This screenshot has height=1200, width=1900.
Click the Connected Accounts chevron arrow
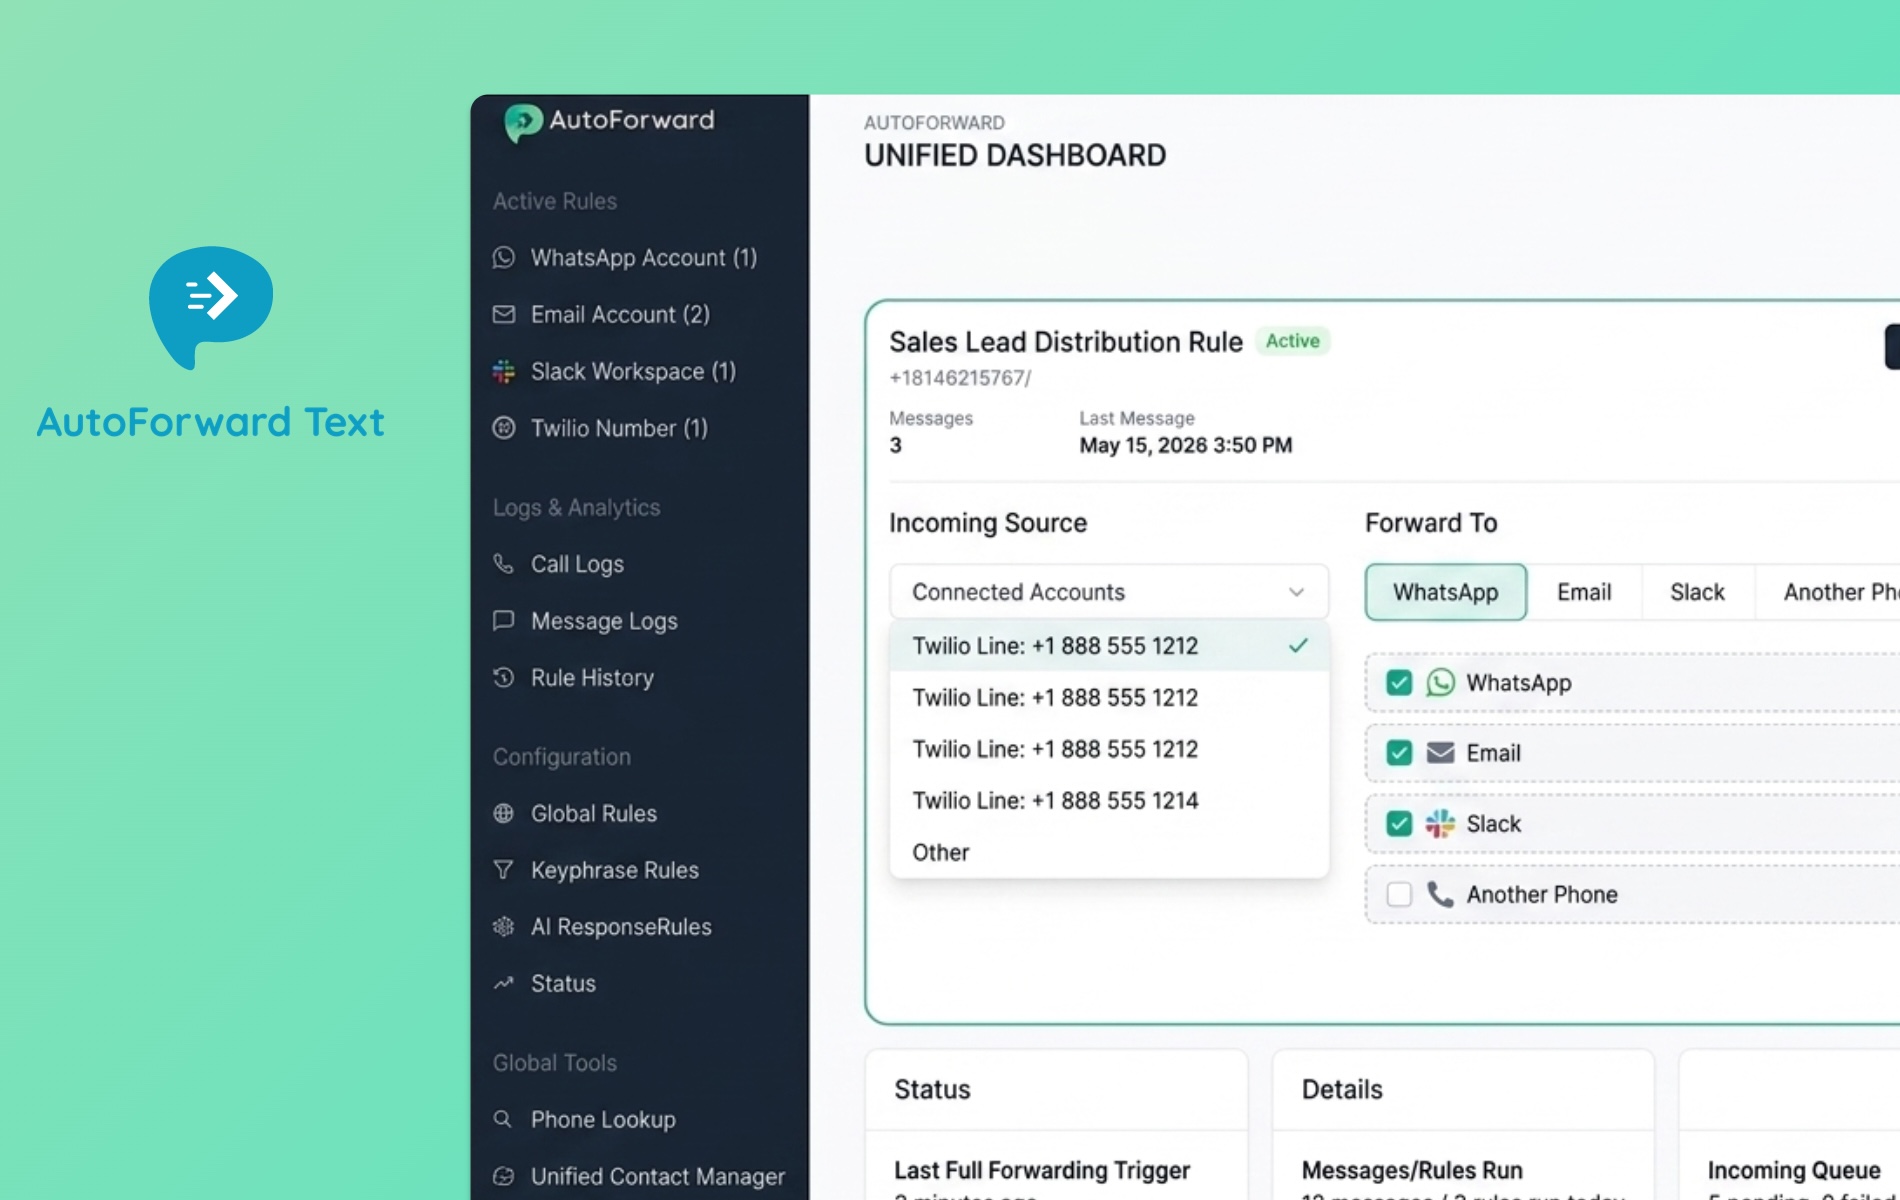pyautogui.click(x=1296, y=592)
